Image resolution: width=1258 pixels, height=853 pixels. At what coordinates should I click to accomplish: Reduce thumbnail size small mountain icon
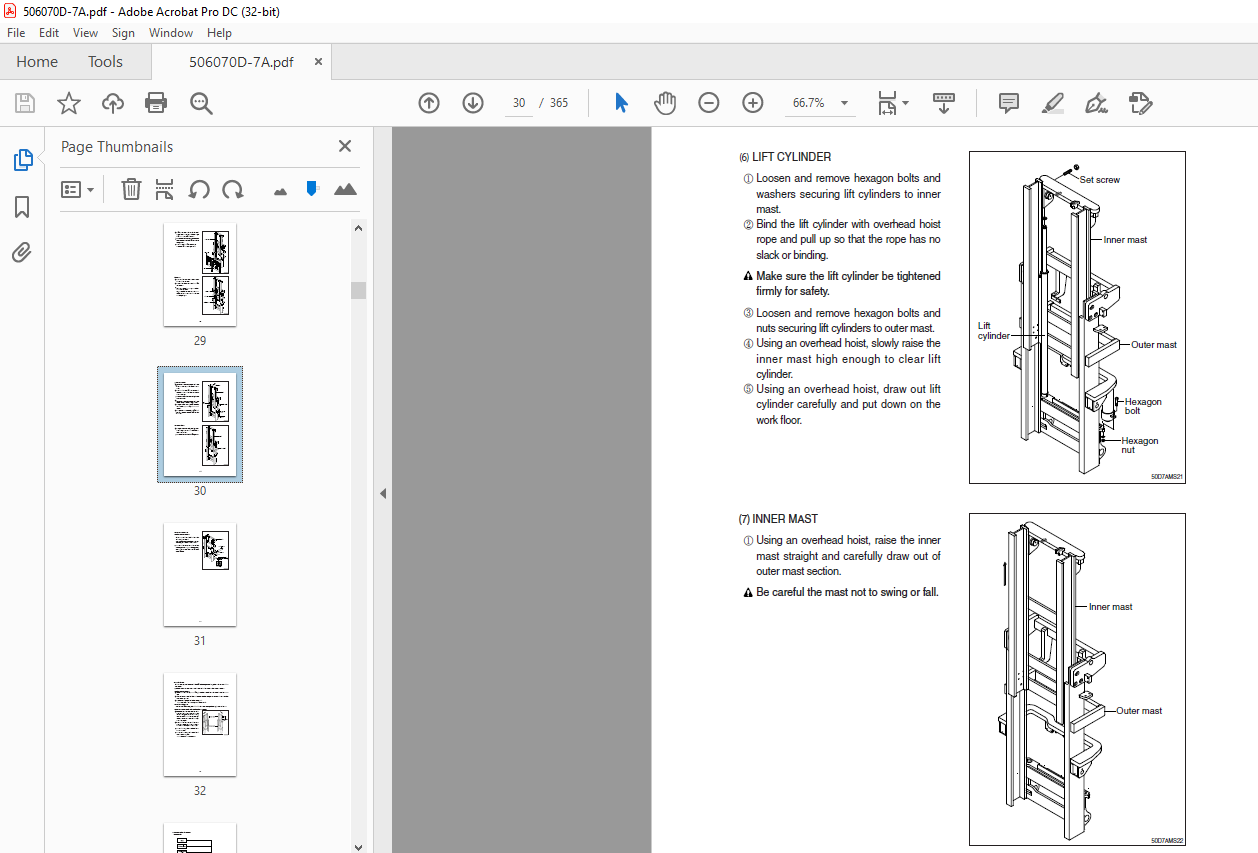[280, 190]
